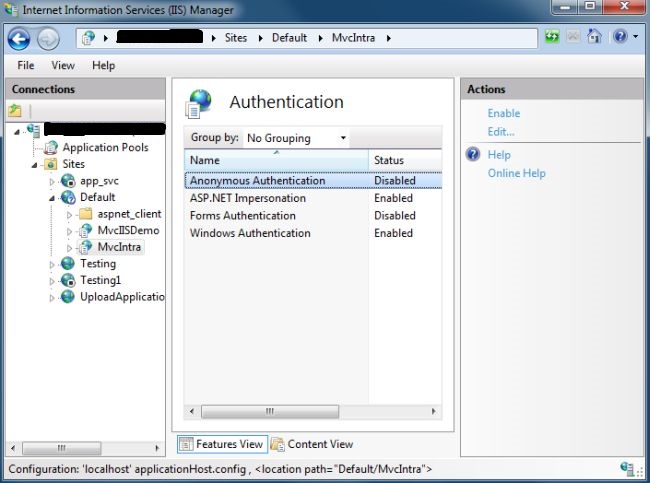Switch to Content View tab

[x=312, y=444]
